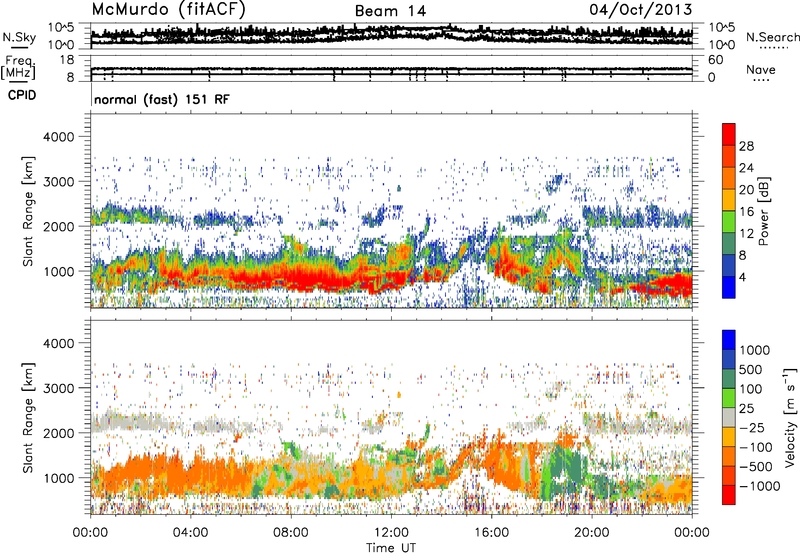
Task: Click the Time UT axis label
Action: [391, 548]
